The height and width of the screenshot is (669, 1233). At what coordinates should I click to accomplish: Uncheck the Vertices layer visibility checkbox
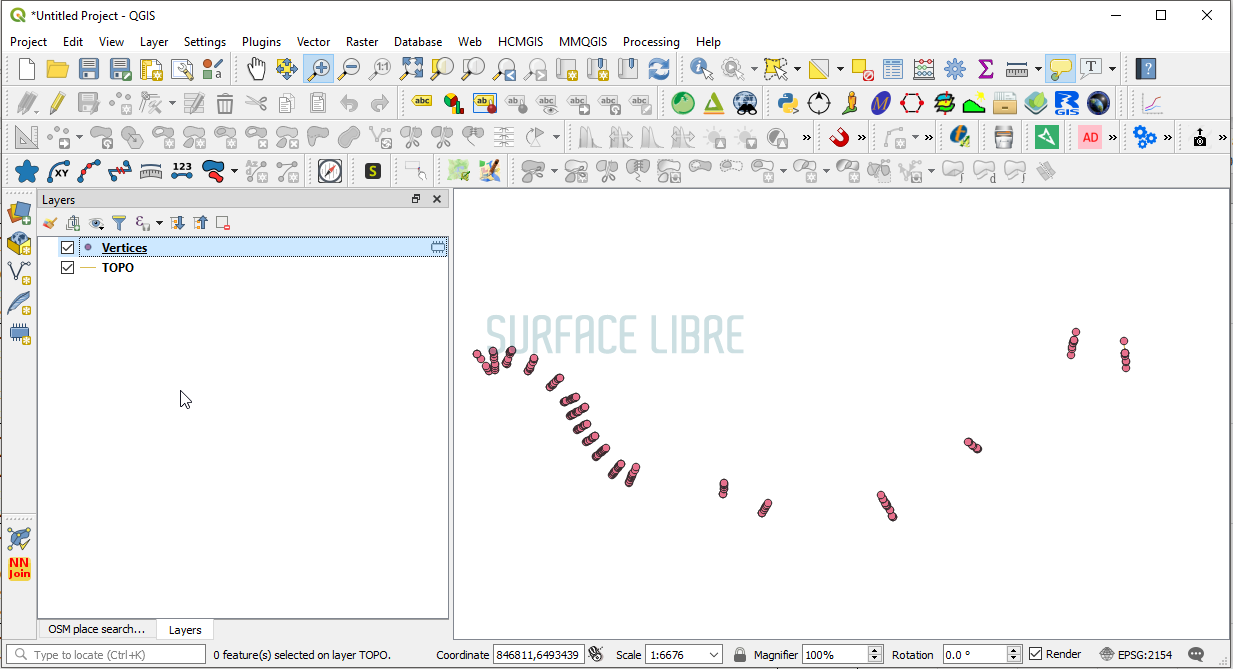(x=68, y=248)
